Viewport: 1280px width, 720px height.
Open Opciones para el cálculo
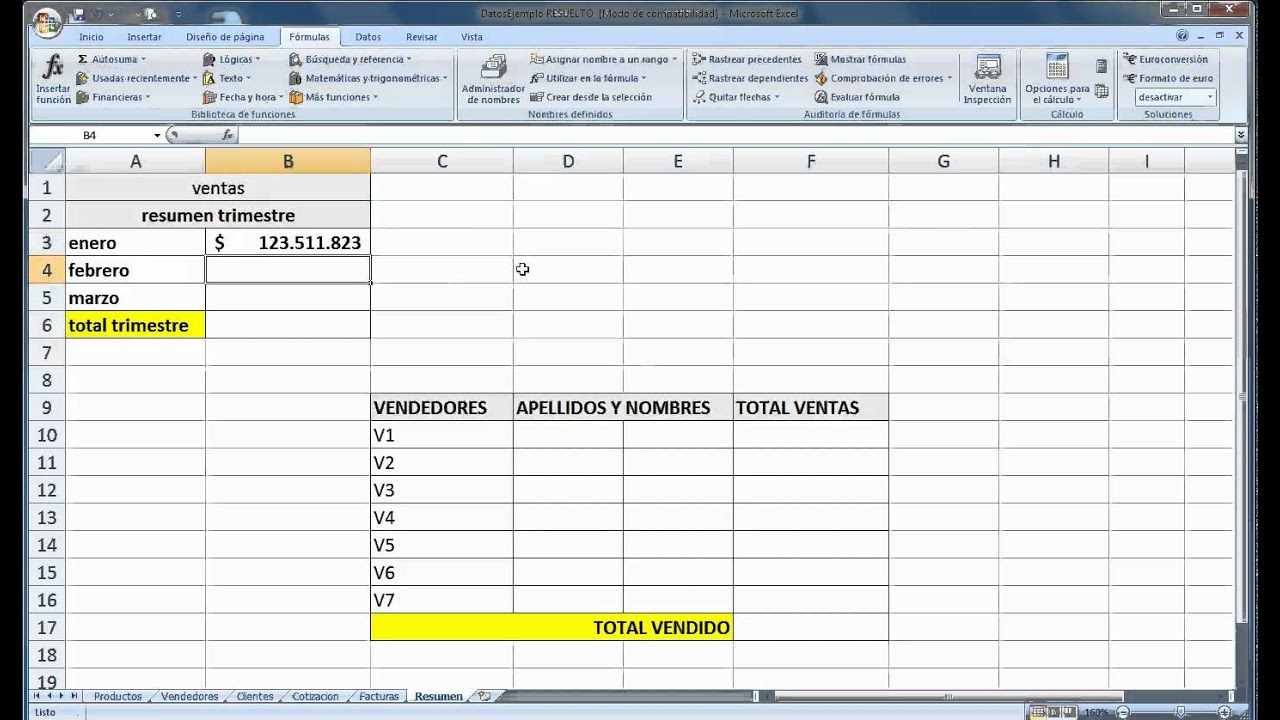point(1057,80)
